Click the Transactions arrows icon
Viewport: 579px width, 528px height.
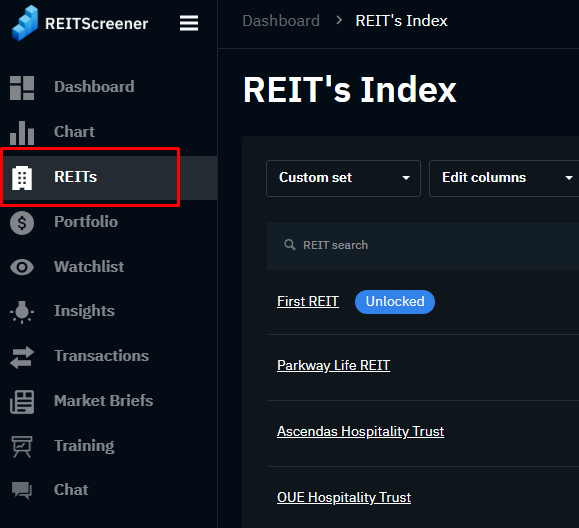point(22,357)
